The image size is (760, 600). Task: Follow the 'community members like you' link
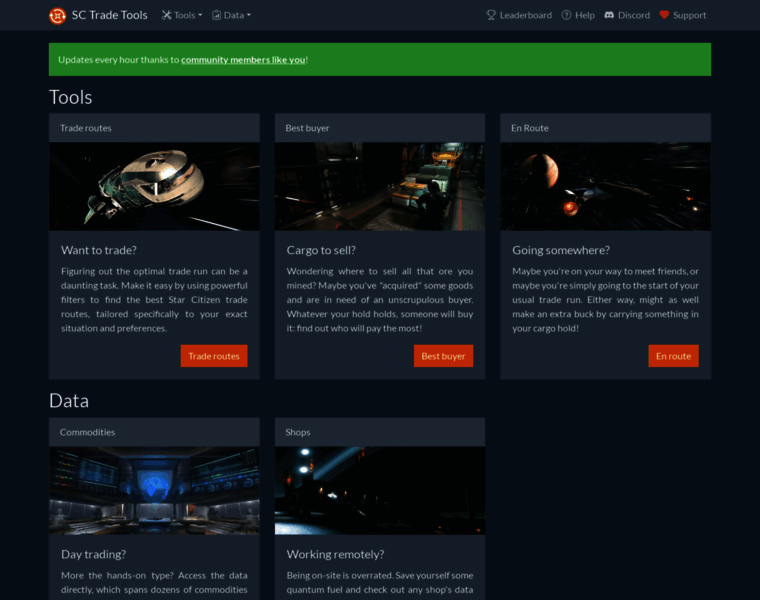(243, 60)
